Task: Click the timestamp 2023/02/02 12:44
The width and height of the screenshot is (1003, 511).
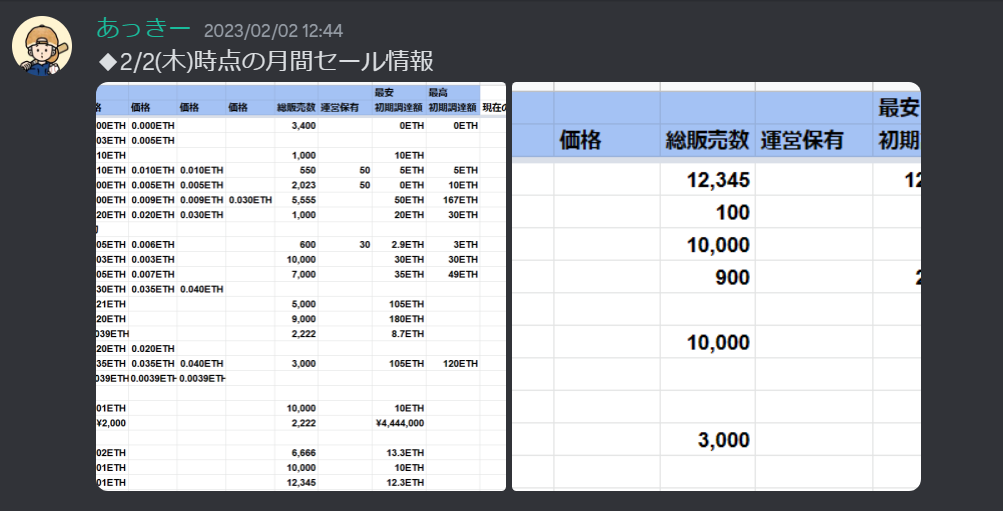Action: 273,30
